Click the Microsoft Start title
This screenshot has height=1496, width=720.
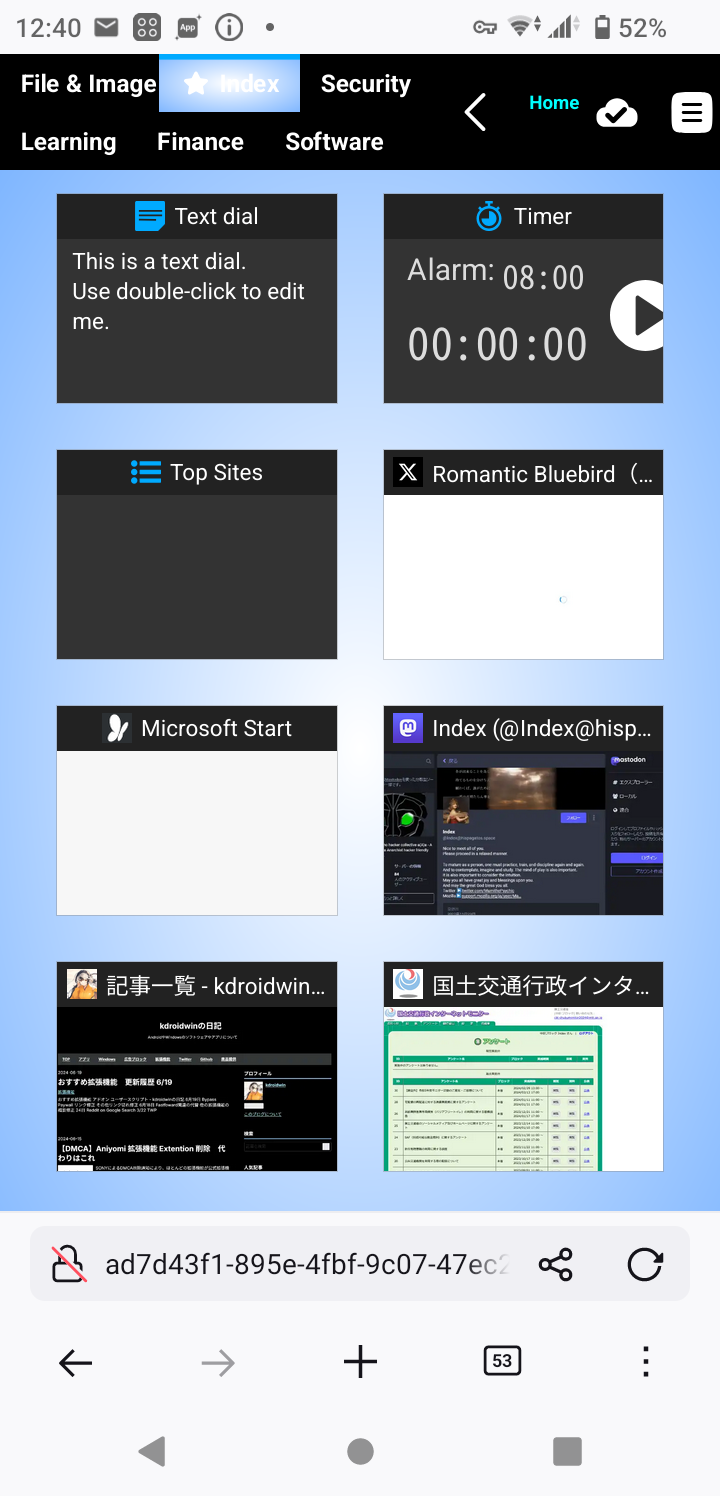(x=217, y=728)
